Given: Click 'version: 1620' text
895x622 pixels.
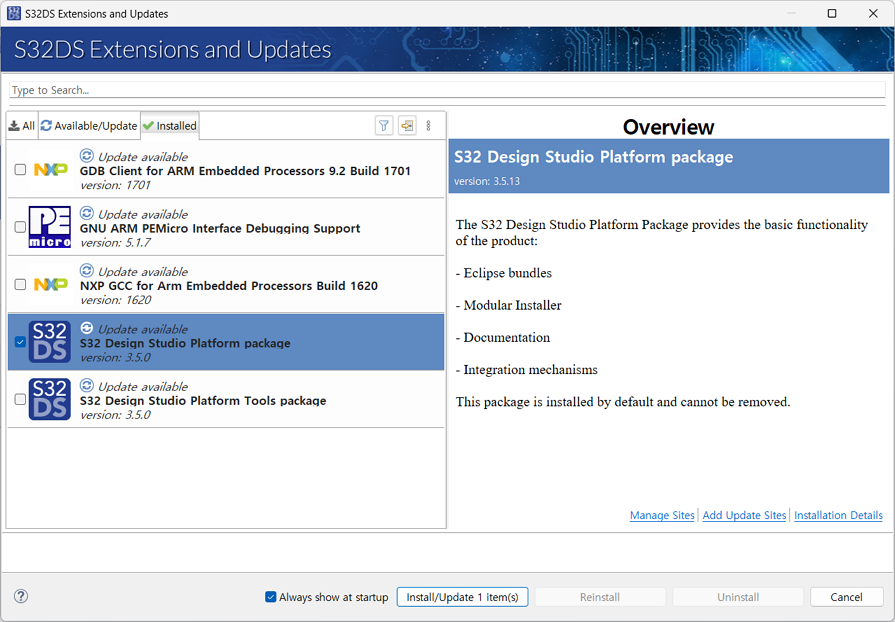Looking at the screenshot, I should 115,300.
